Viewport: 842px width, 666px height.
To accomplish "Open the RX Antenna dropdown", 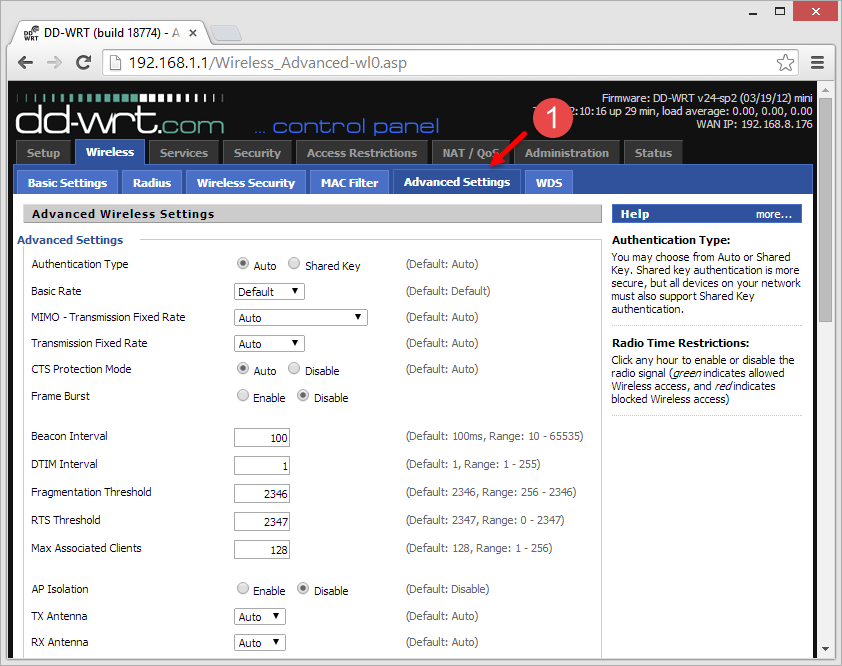I will [x=259, y=642].
